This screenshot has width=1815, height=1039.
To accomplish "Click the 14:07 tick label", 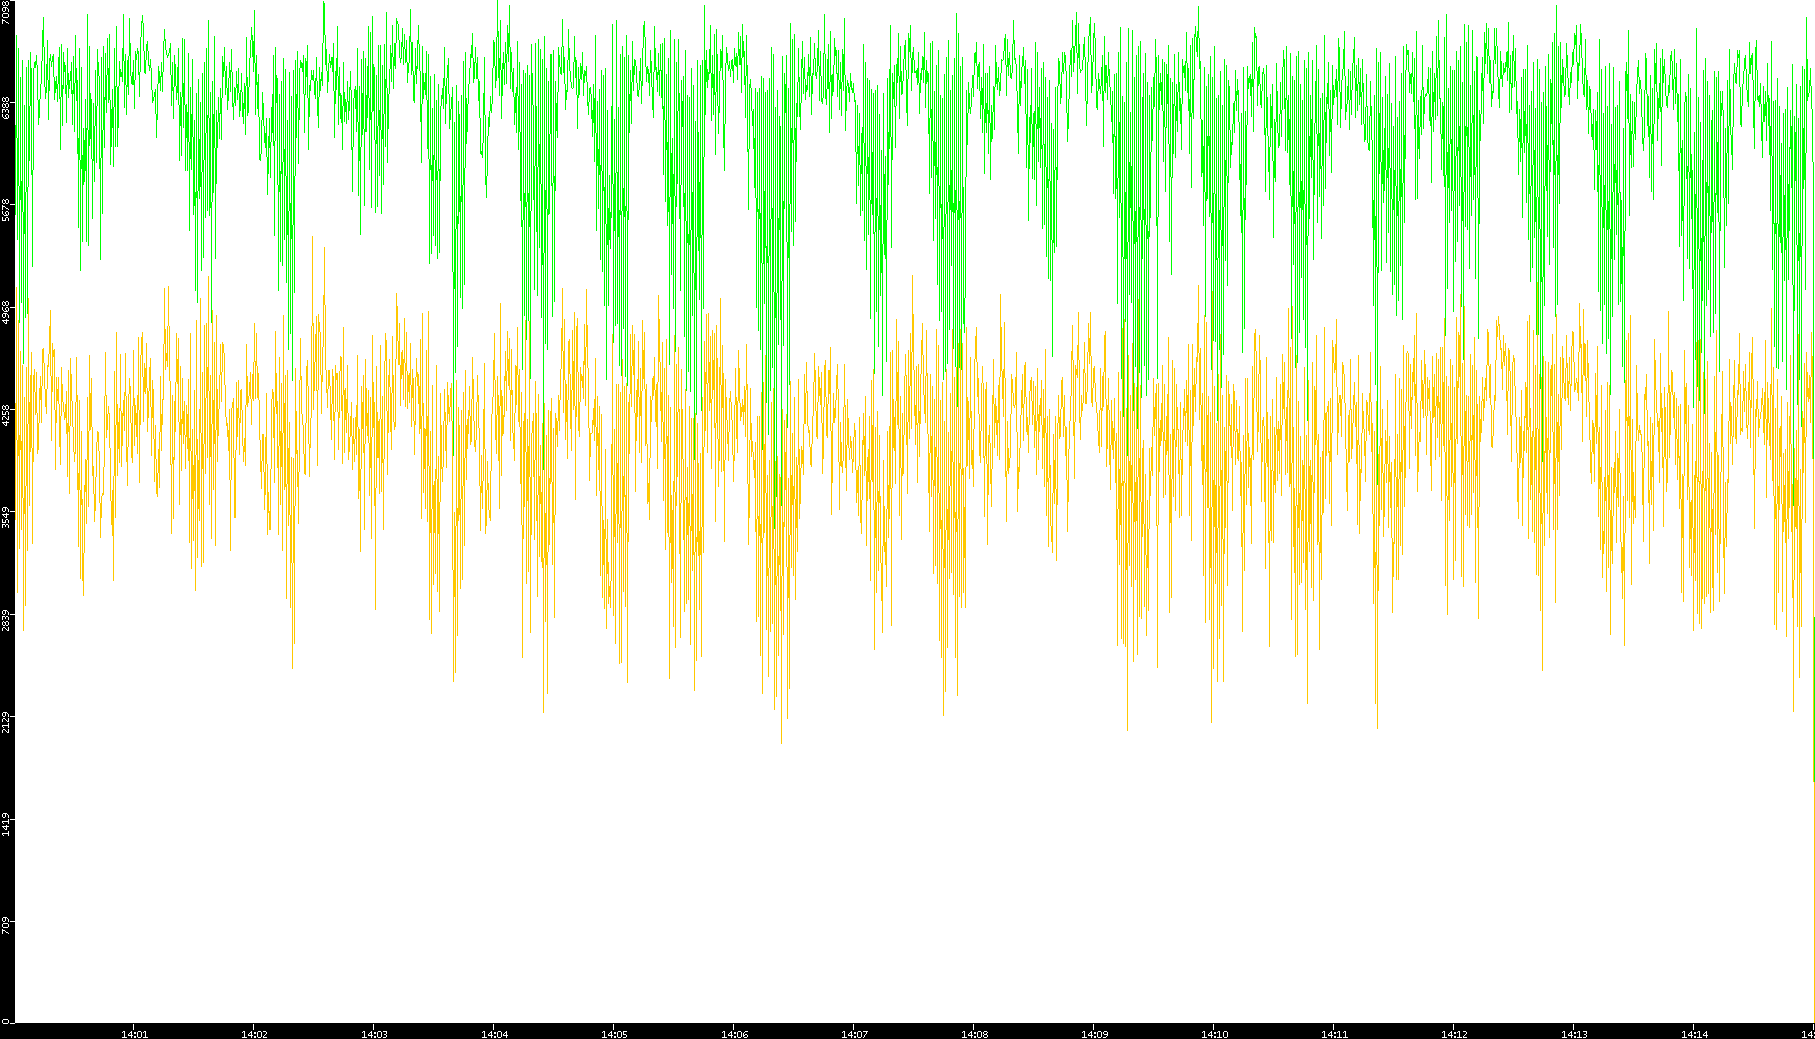I will click(x=854, y=1034).
